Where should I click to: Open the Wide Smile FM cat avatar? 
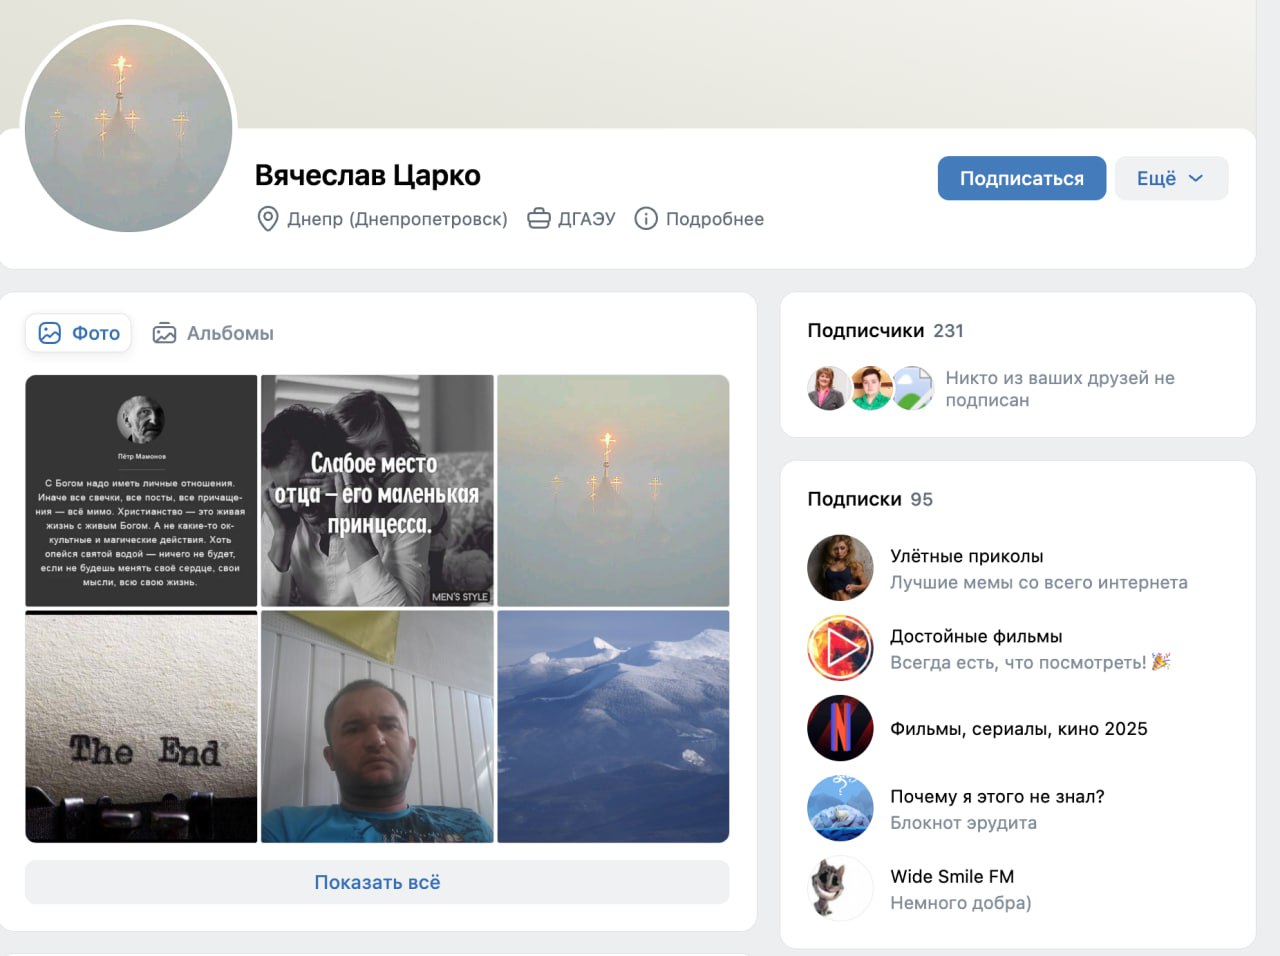840,888
